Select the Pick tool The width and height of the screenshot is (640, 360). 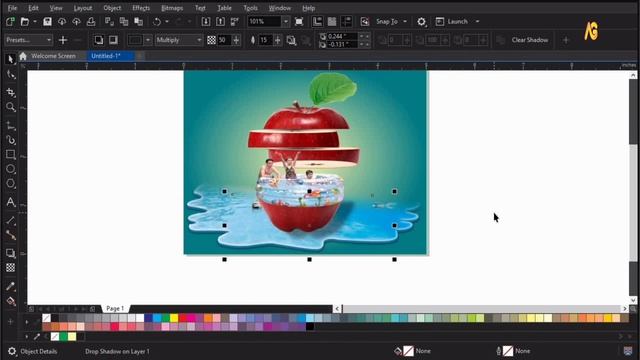(11, 60)
